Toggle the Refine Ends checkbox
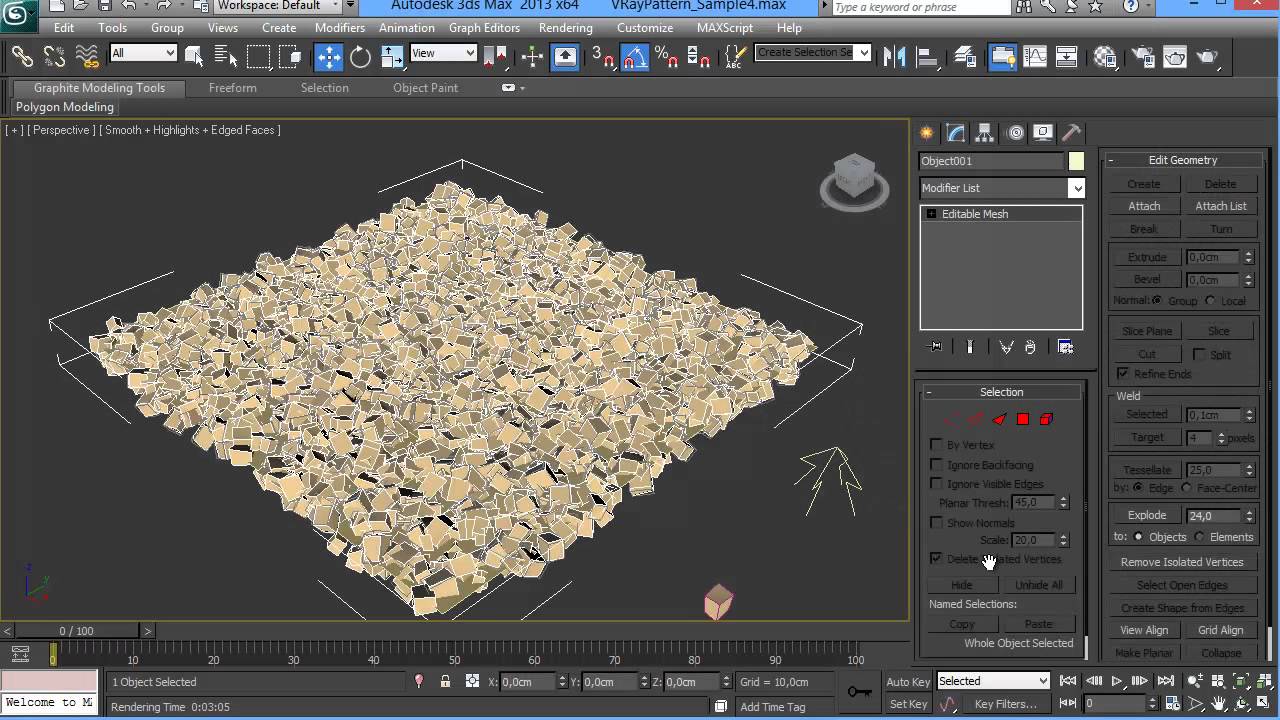 1123,374
